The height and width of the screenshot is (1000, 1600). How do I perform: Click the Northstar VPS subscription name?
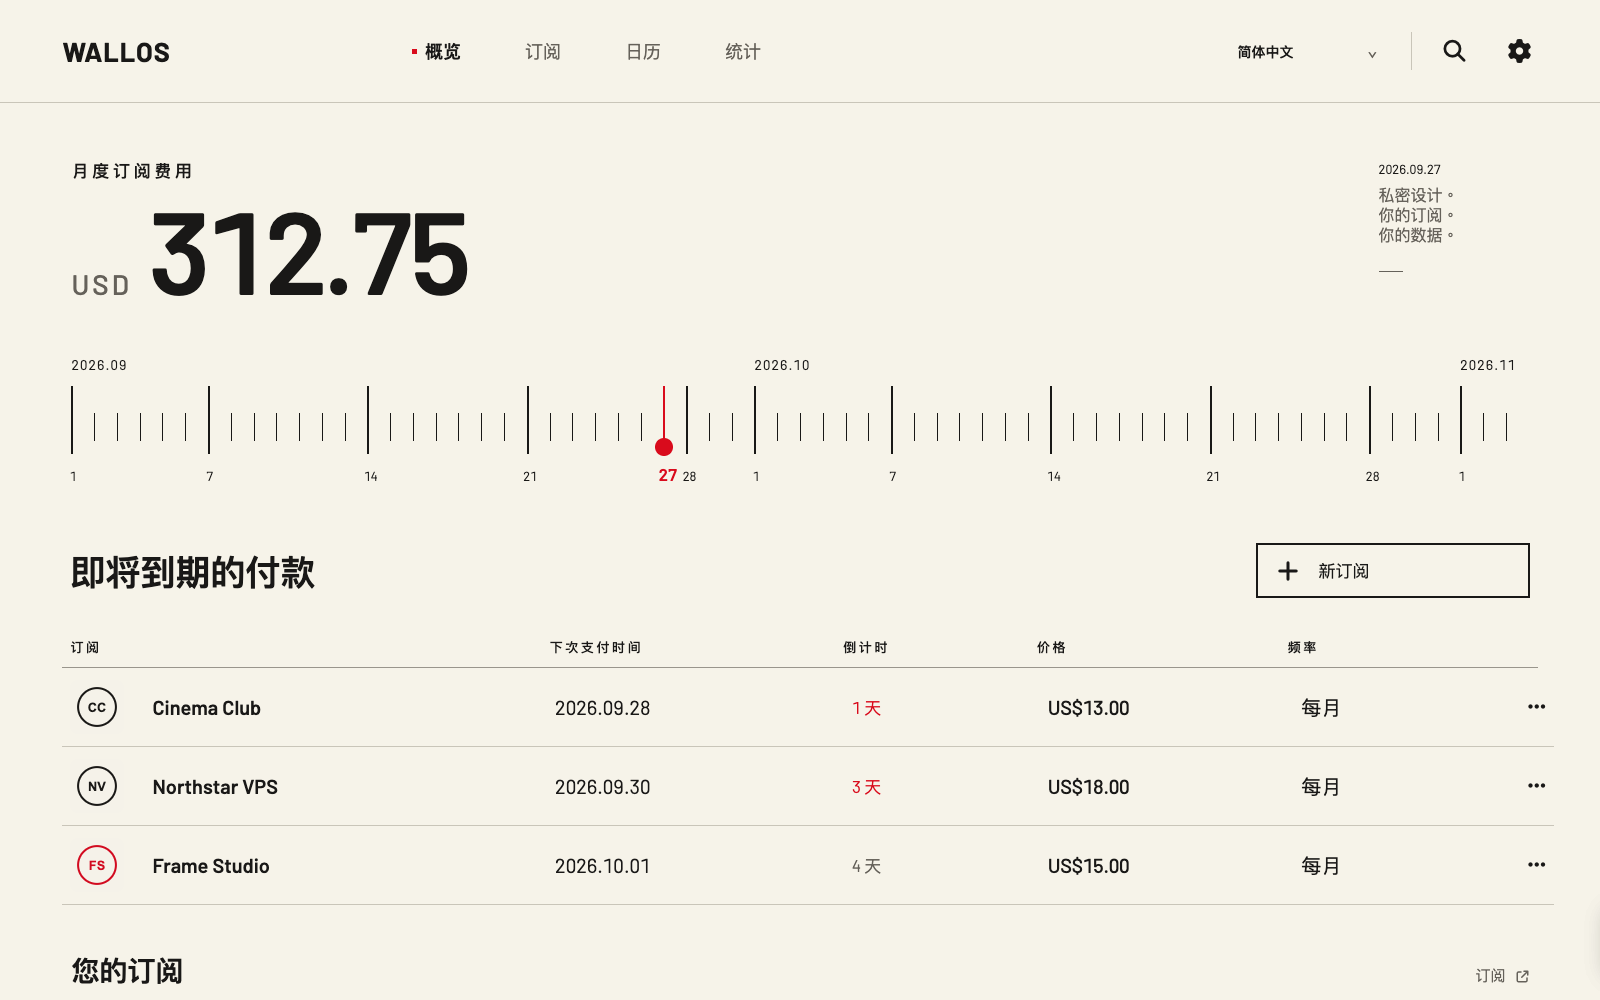[x=215, y=787]
